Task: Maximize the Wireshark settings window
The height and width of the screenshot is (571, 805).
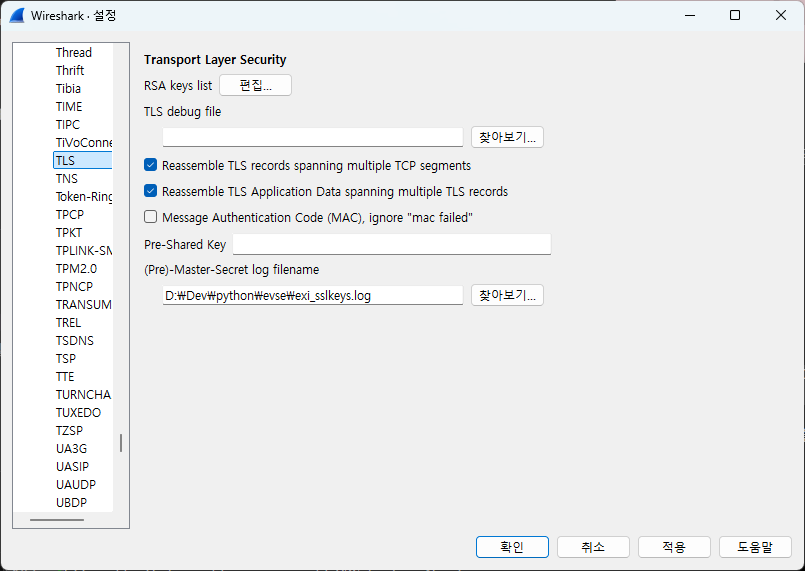Action: tap(735, 15)
